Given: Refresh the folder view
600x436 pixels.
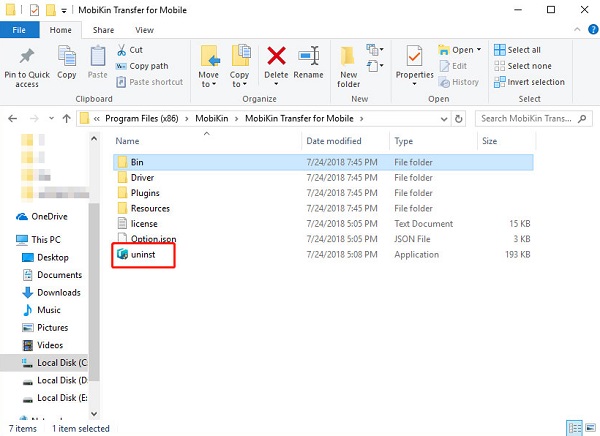Looking at the screenshot, I should [x=458, y=119].
